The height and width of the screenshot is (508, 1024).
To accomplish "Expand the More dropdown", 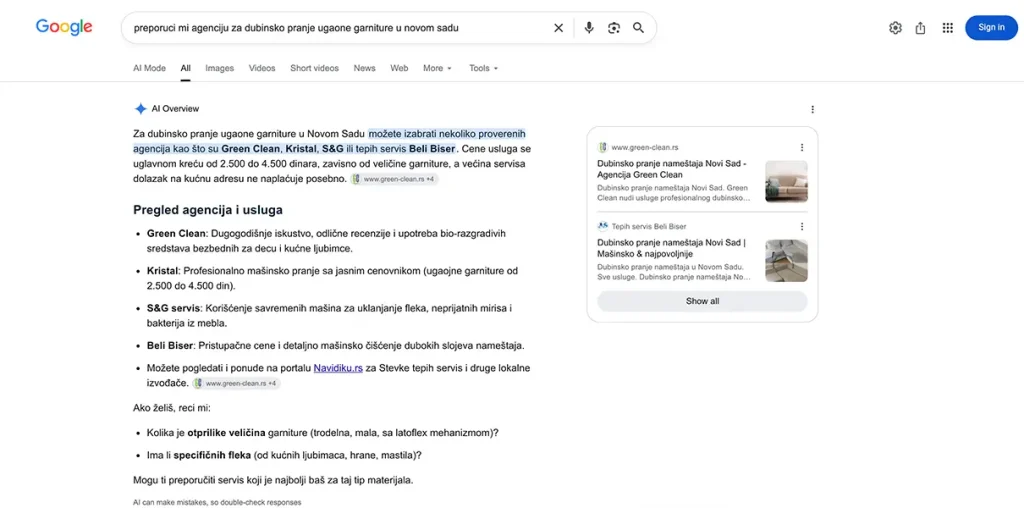I will click(x=437, y=68).
